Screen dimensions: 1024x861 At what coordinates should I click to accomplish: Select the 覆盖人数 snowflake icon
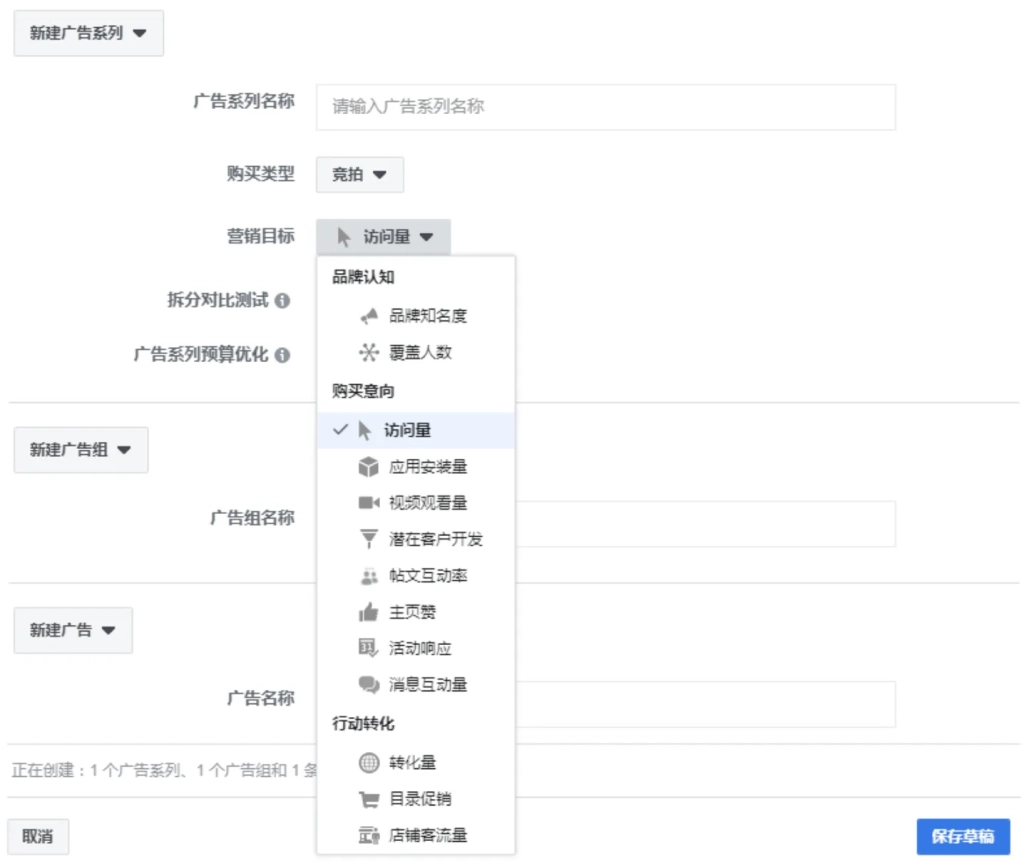pos(369,353)
